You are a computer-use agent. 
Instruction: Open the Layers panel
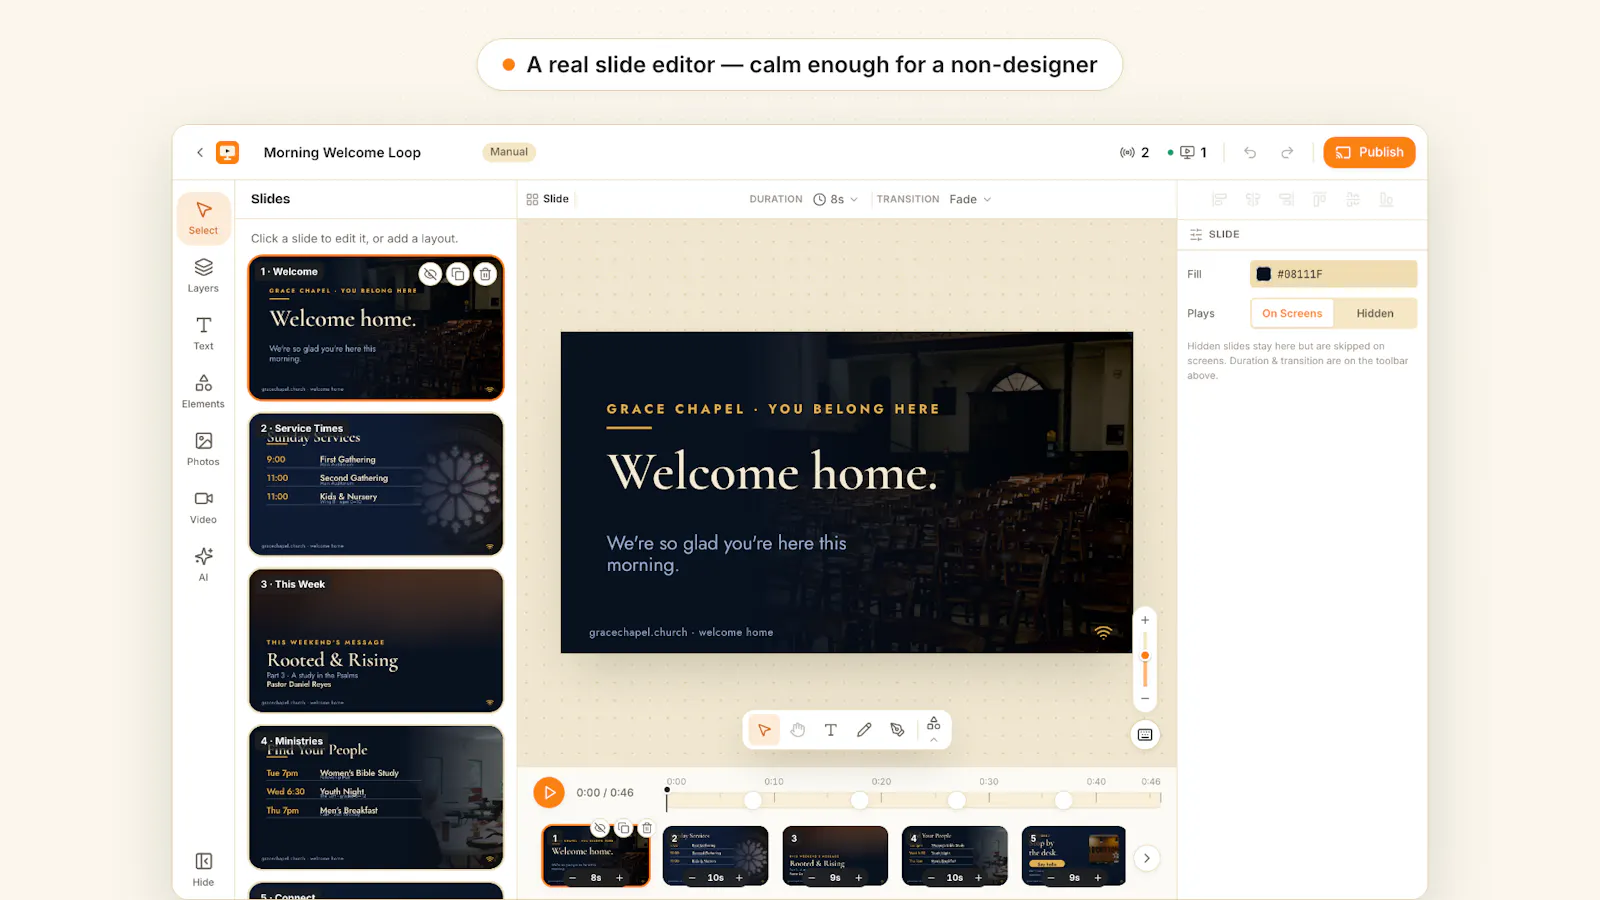(203, 275)
